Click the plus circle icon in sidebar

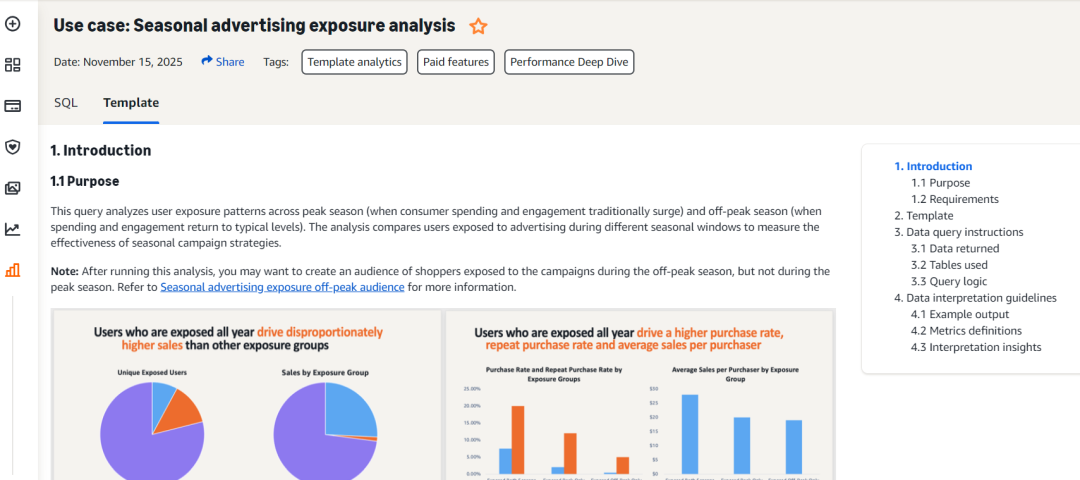[13, 23]
